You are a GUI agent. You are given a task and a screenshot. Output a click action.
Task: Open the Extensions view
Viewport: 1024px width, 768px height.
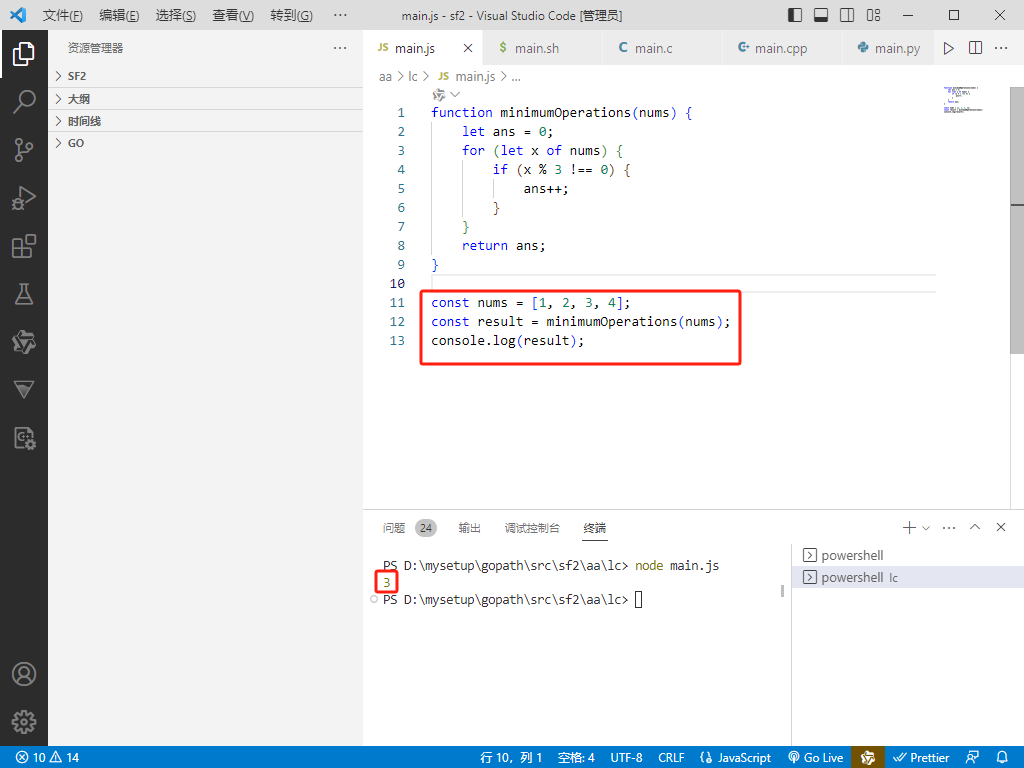pos(24,246)
